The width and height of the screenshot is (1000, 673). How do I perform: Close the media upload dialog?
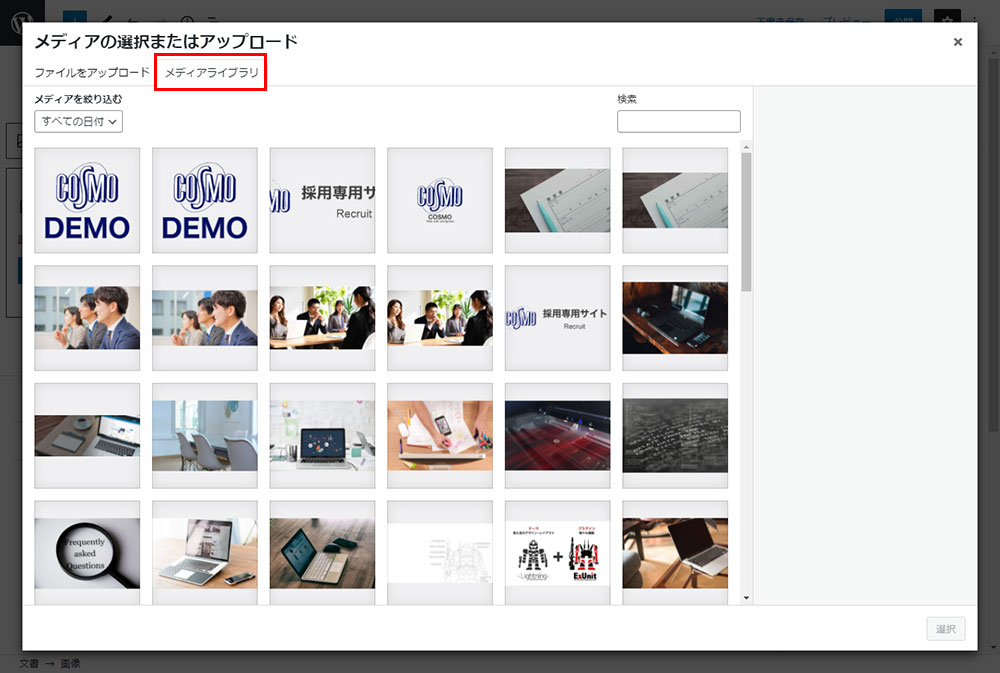(x=957, y=42)
